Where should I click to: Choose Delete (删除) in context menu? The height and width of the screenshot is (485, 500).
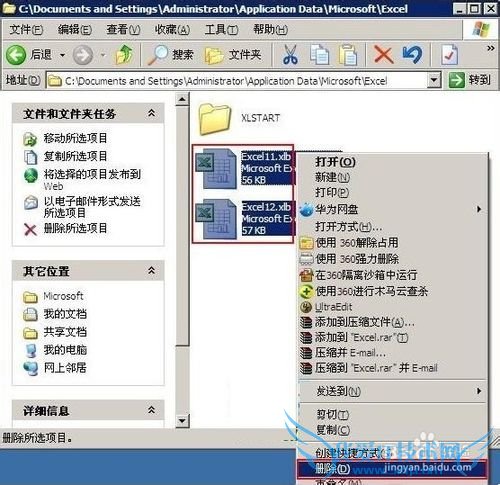pyautogui.click(x=392, y=469)
